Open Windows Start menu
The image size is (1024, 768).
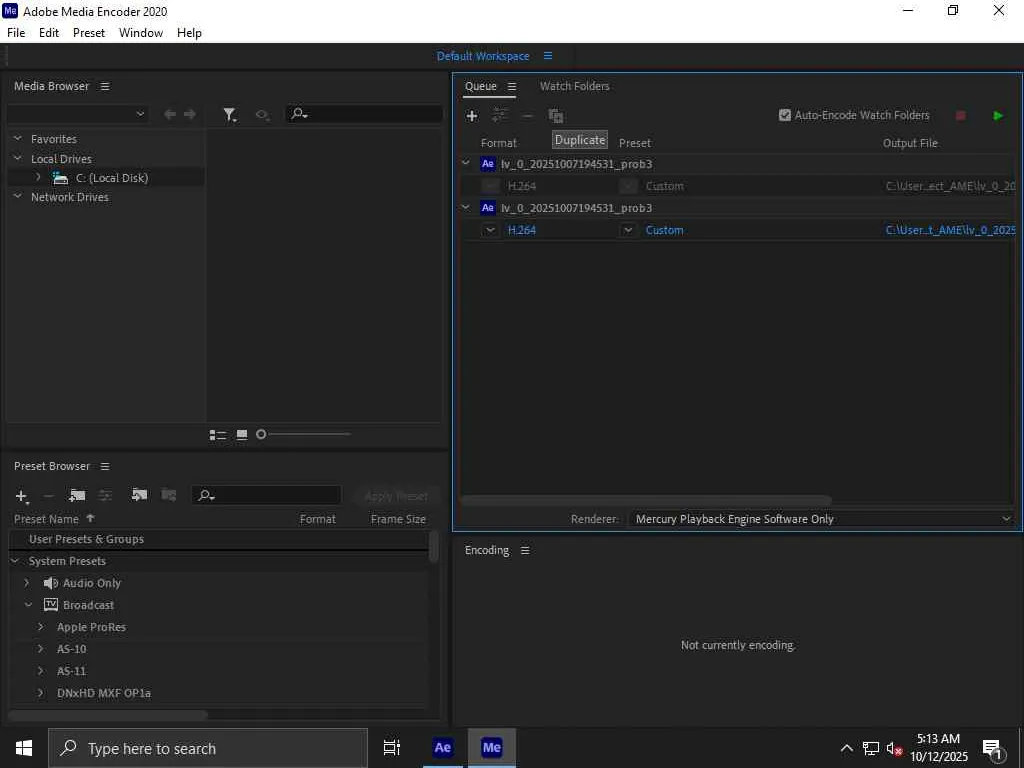(x=24, y=748)
